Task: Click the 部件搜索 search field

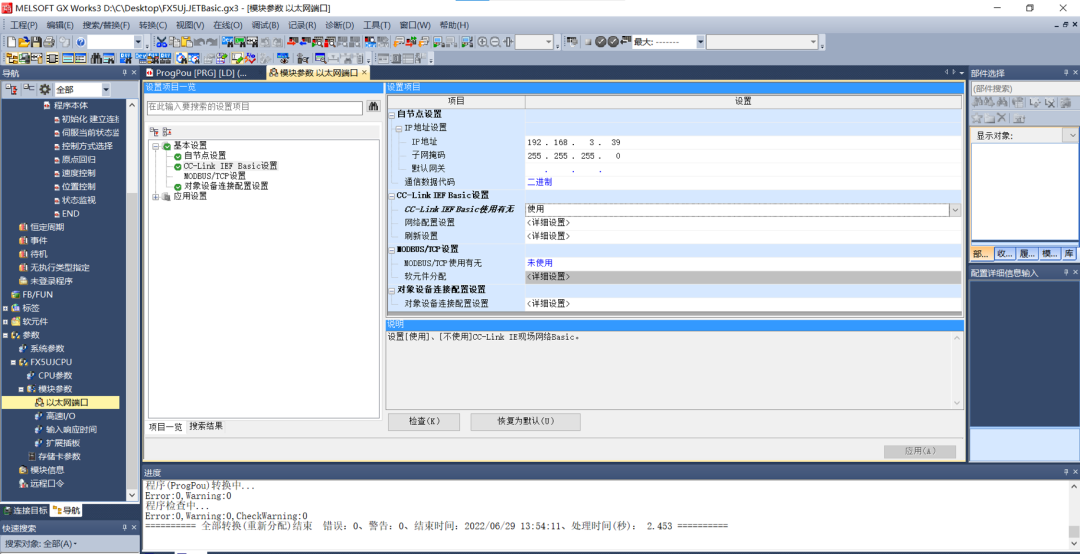Action: point(1025,89)
